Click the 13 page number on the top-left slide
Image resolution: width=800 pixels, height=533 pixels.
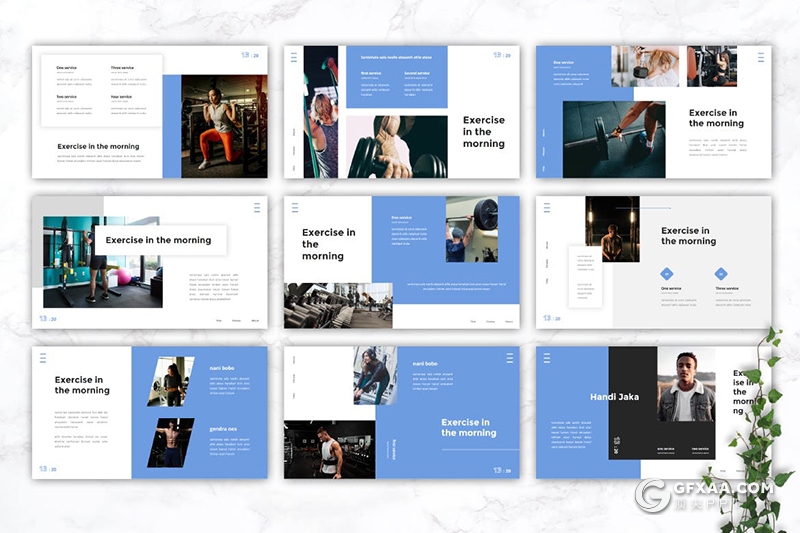(x=245, y=56)
